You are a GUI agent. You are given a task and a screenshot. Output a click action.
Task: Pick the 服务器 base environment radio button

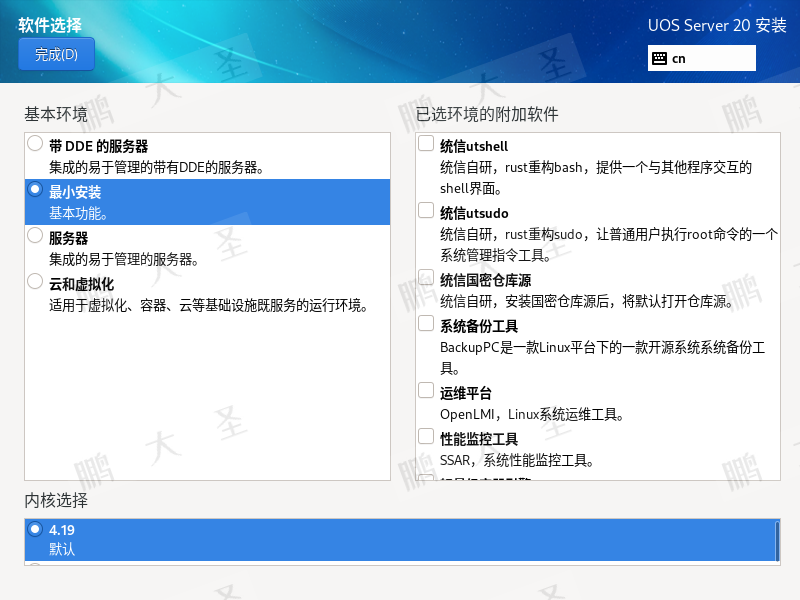tap(35, 235)
